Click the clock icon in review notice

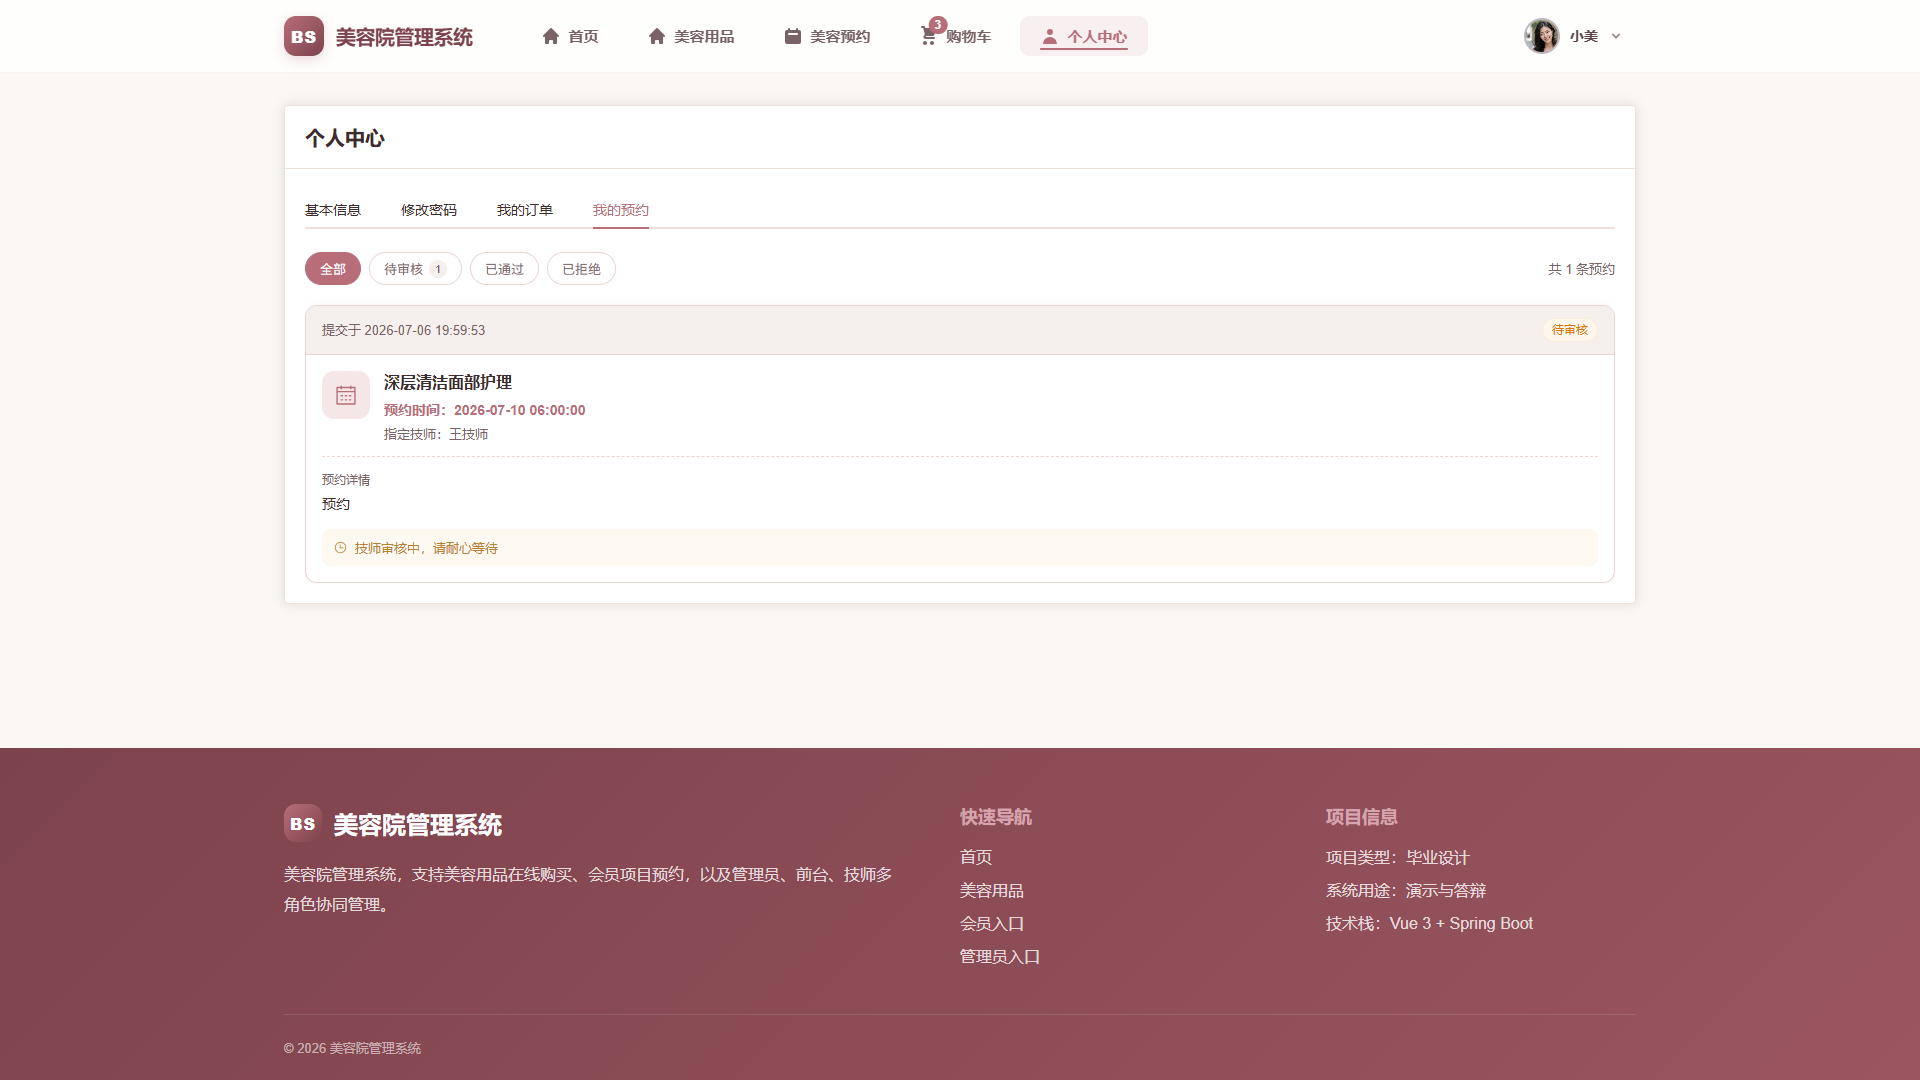(340, 548)
